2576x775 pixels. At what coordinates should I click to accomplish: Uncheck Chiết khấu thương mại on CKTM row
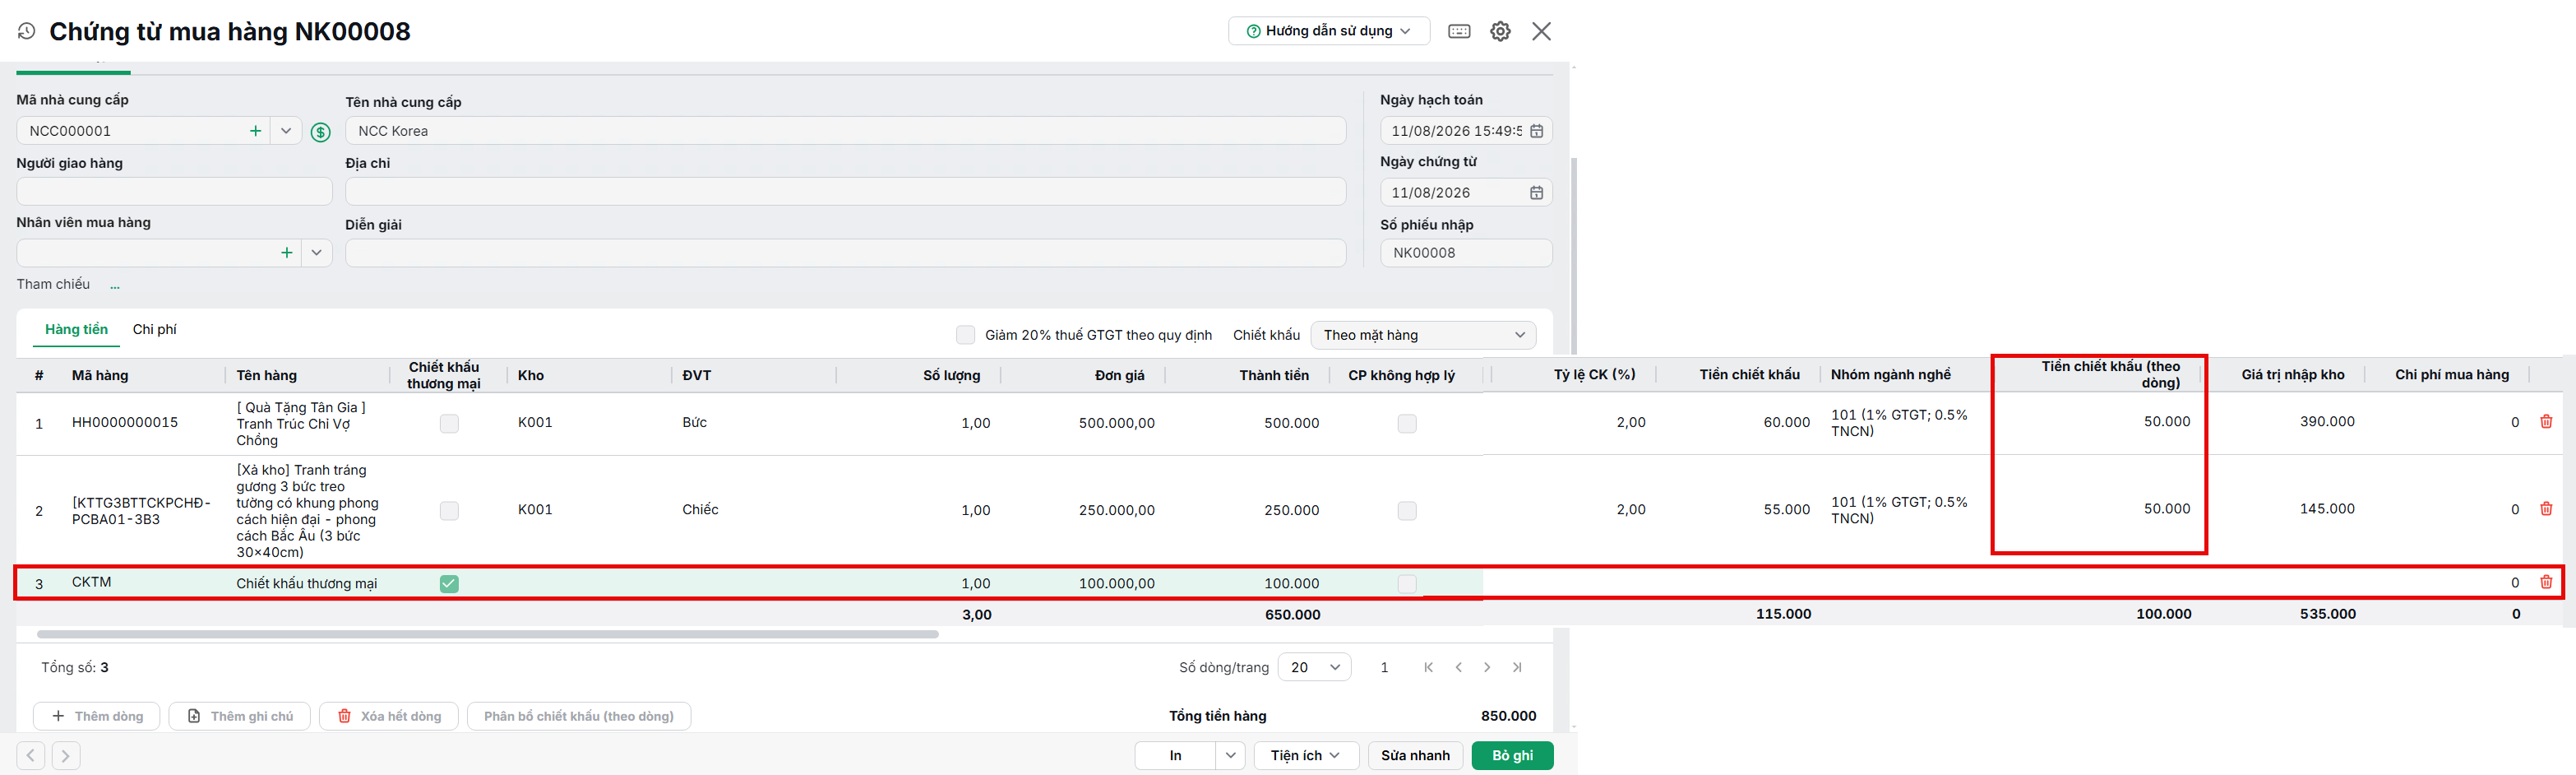click(x=449, y=584)
